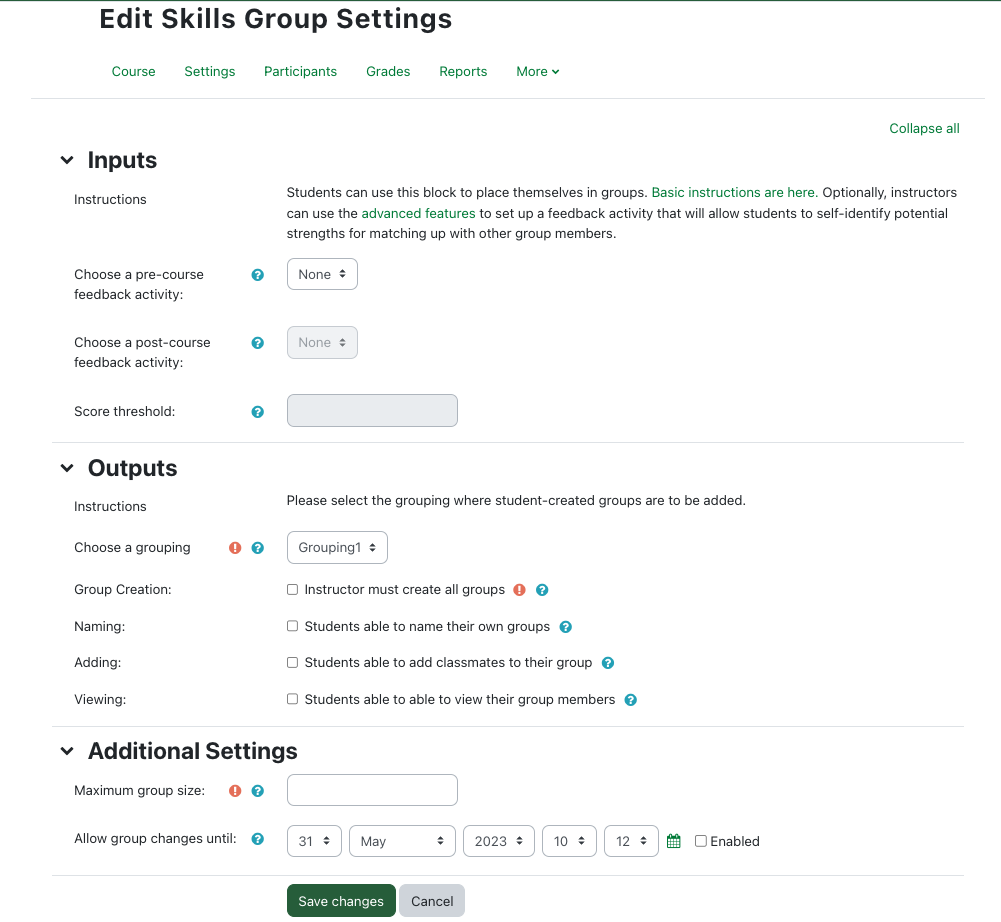The width and height of the screenshot is (1001, 922).
Task: Click help icon for pre-course feedback activity
Action: coord(258,275)
